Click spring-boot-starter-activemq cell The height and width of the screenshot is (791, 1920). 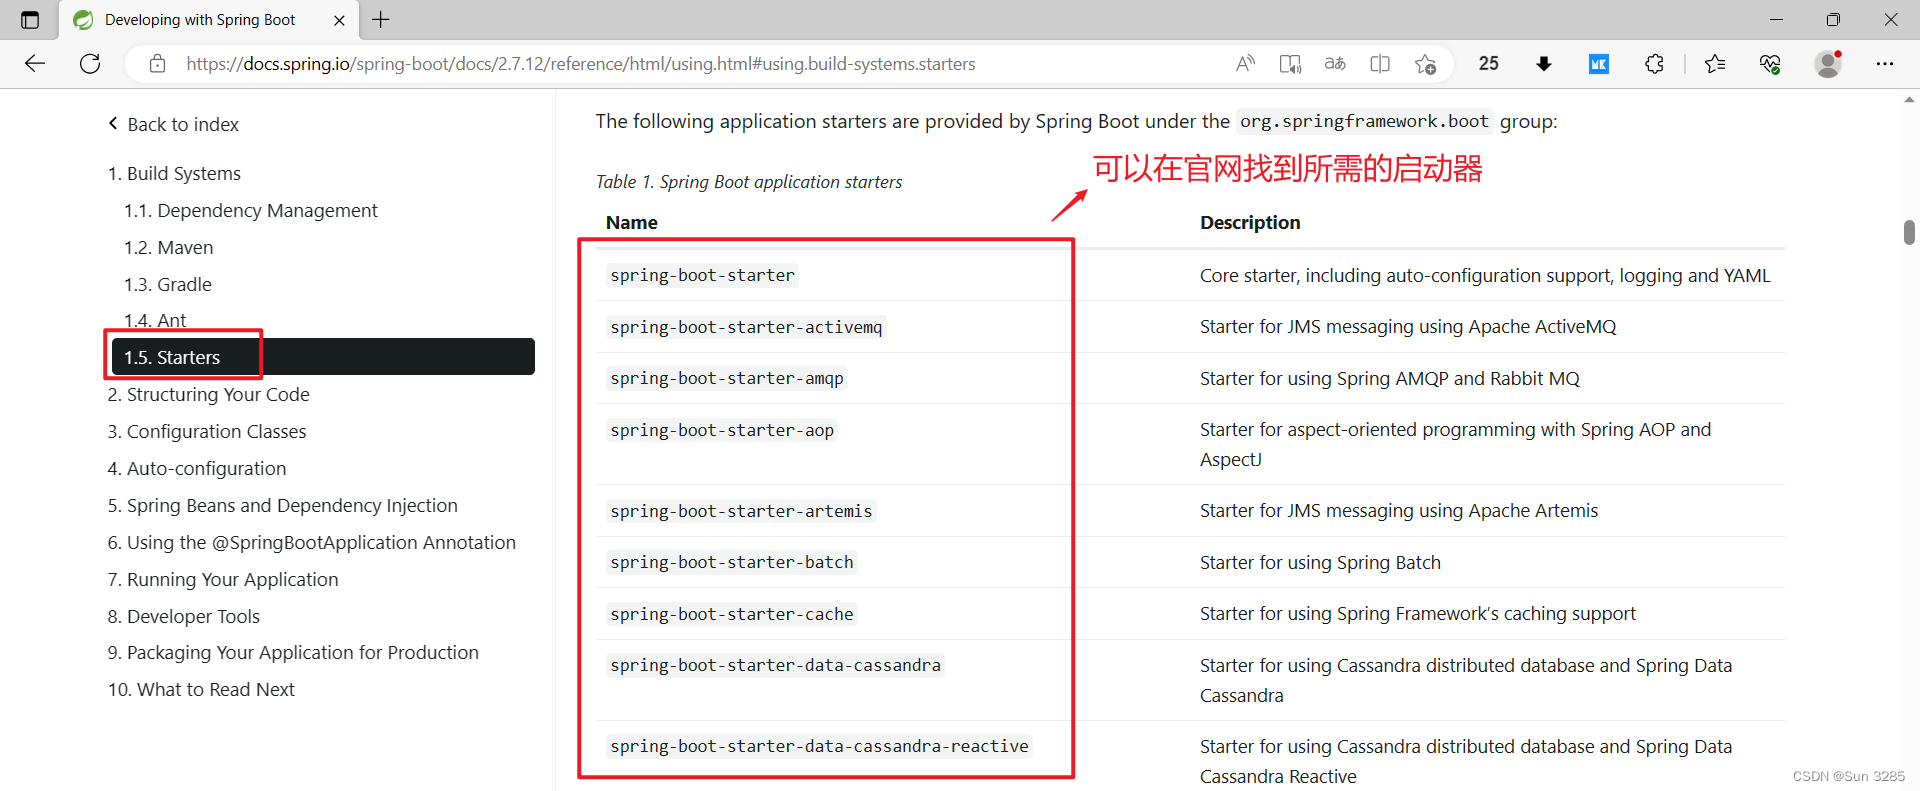[x=746, y=327]
